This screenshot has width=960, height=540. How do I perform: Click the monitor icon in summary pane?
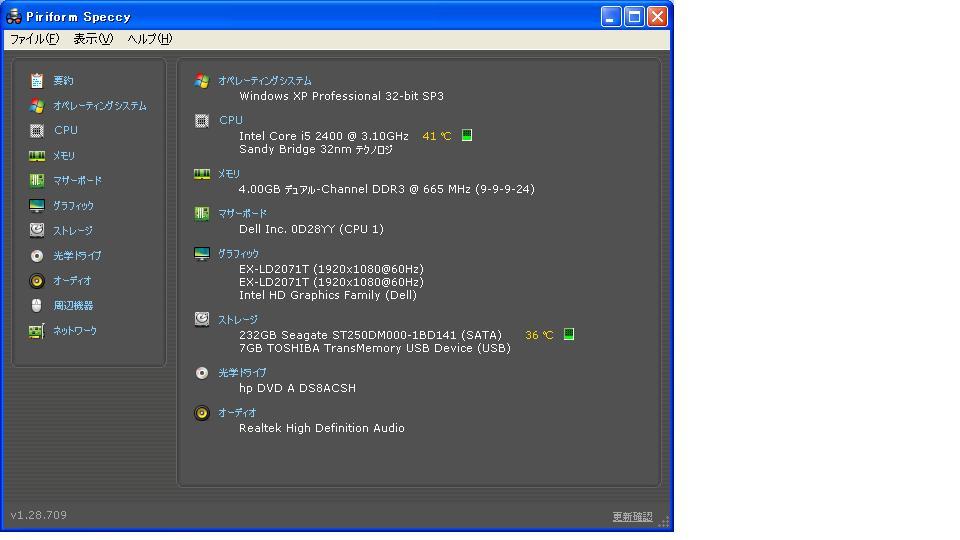click(x=201, y=253)
